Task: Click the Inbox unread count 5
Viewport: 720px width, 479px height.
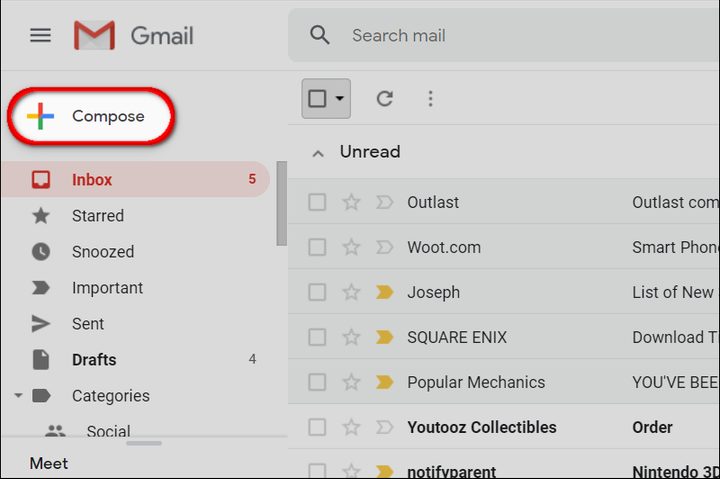Action: tap(252, 179)
